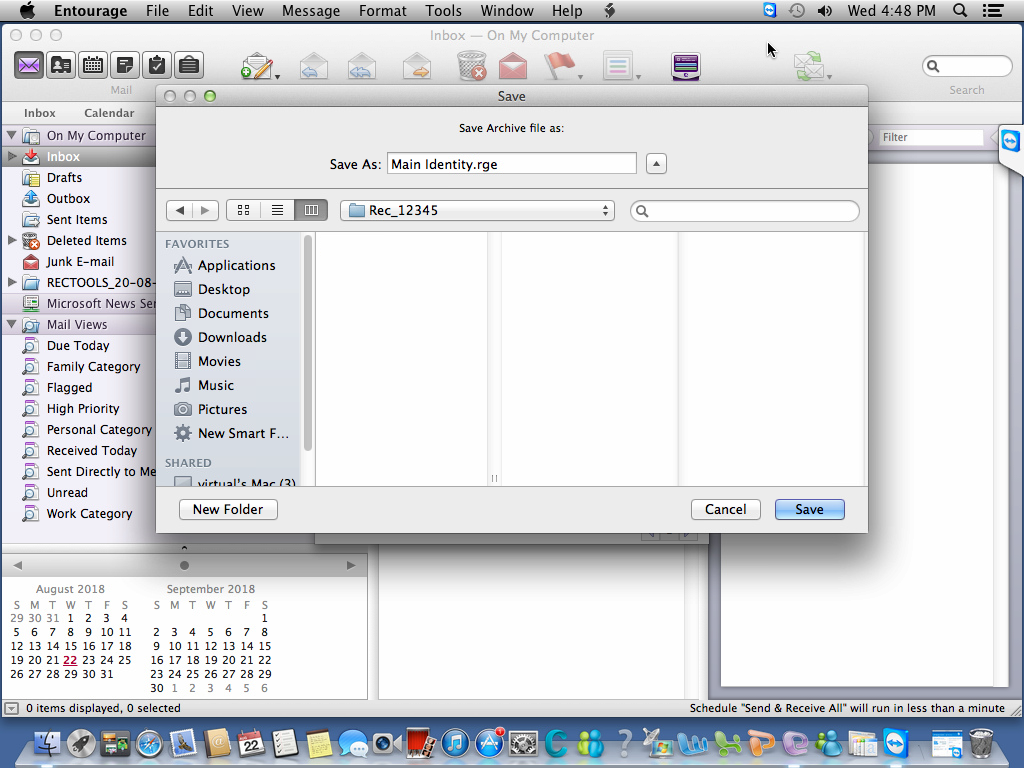Click the New mail message icon

(257, 66)
